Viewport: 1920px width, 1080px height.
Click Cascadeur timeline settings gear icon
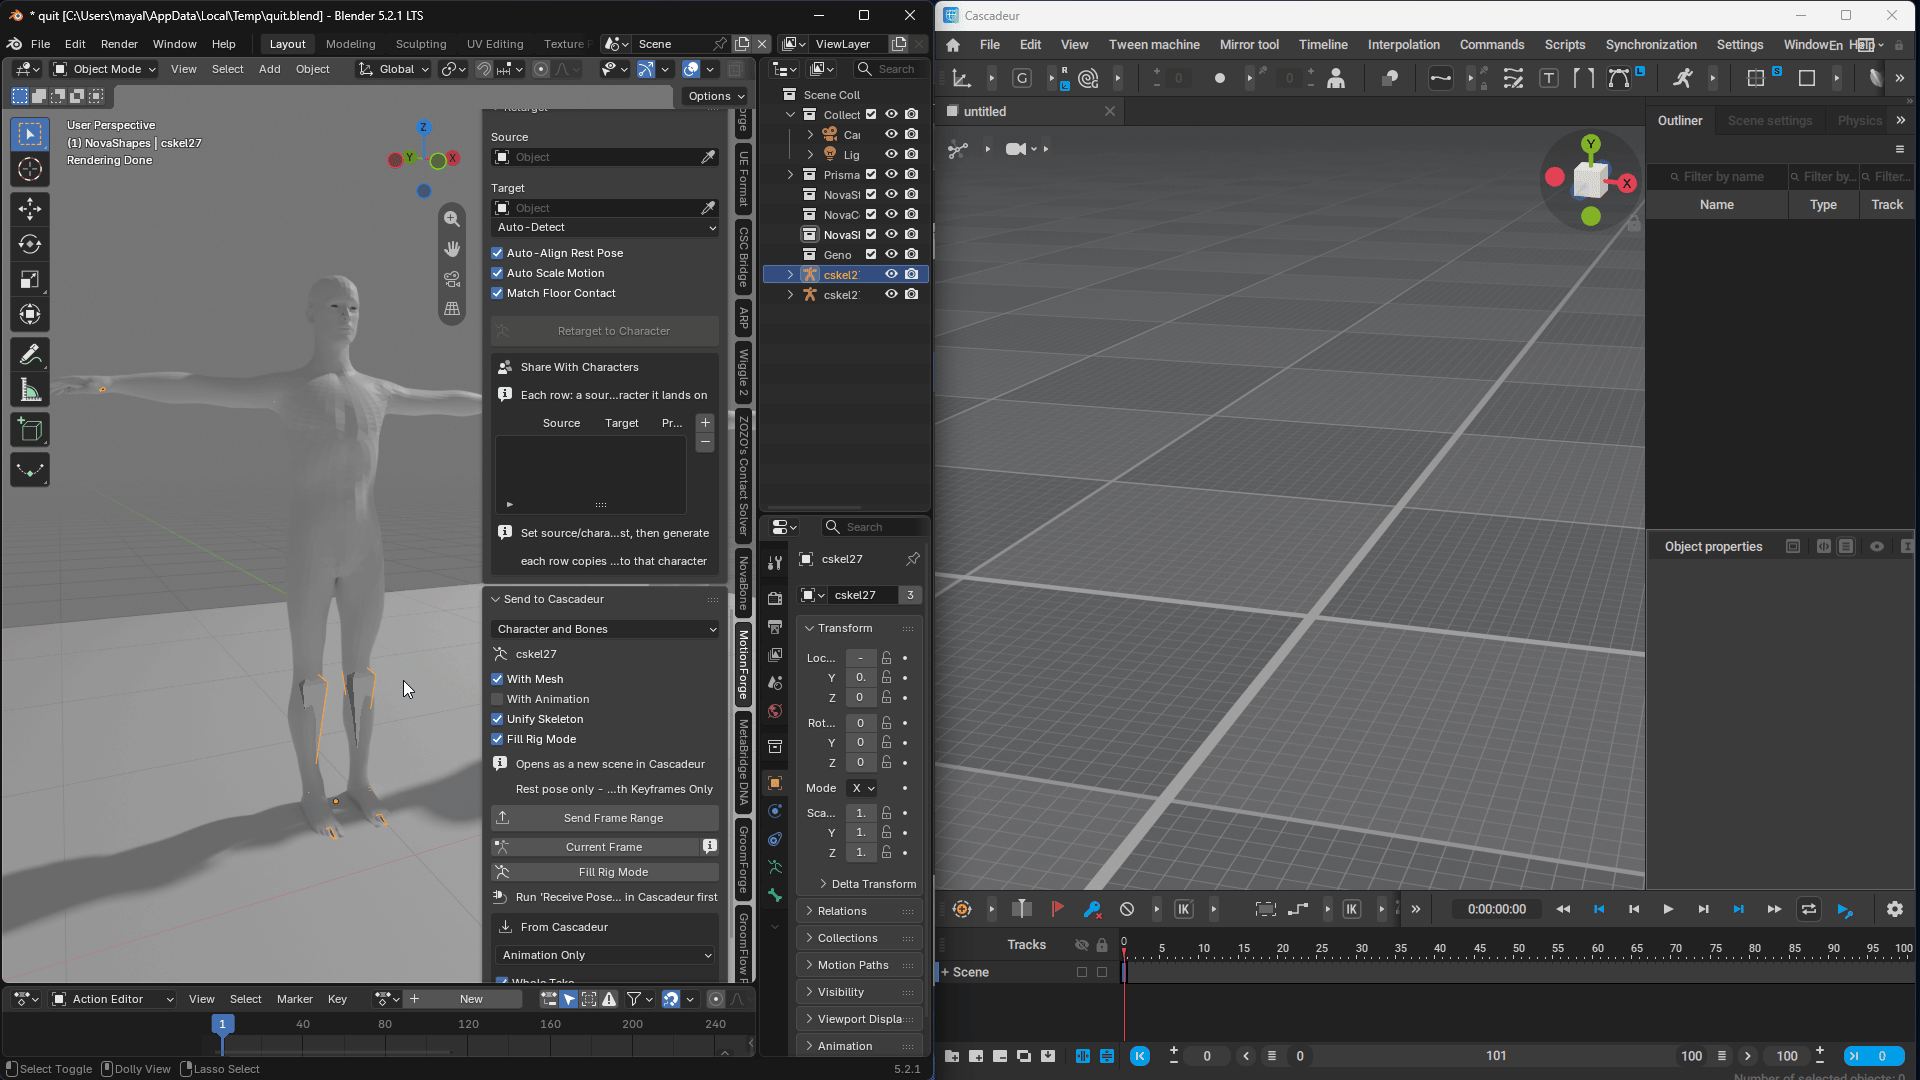(1895, 909)
